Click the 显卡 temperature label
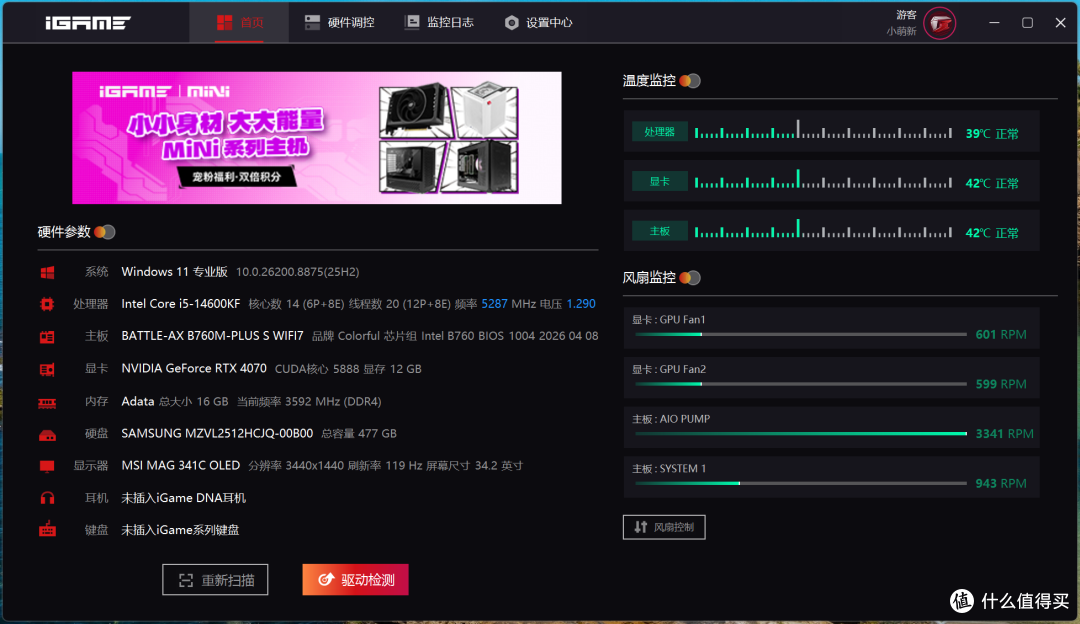This screenshot has width=1080, height=624. [660, 181]
